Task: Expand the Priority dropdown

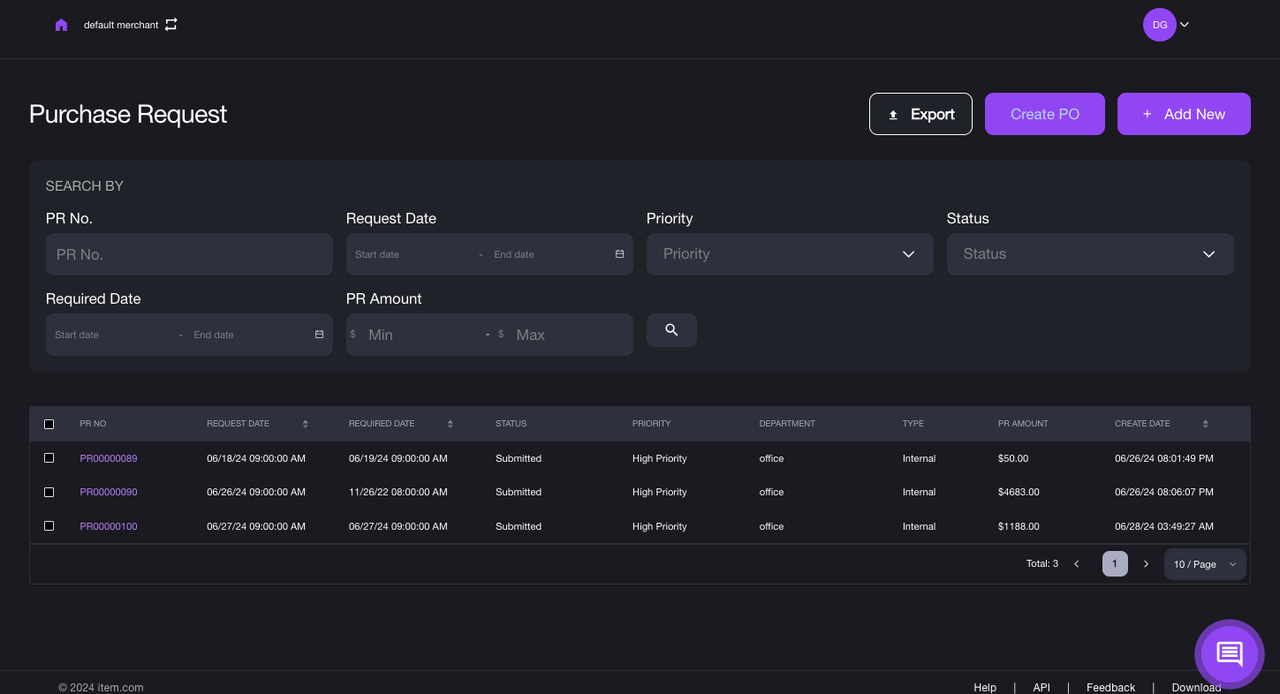Action: coord(789,254)
